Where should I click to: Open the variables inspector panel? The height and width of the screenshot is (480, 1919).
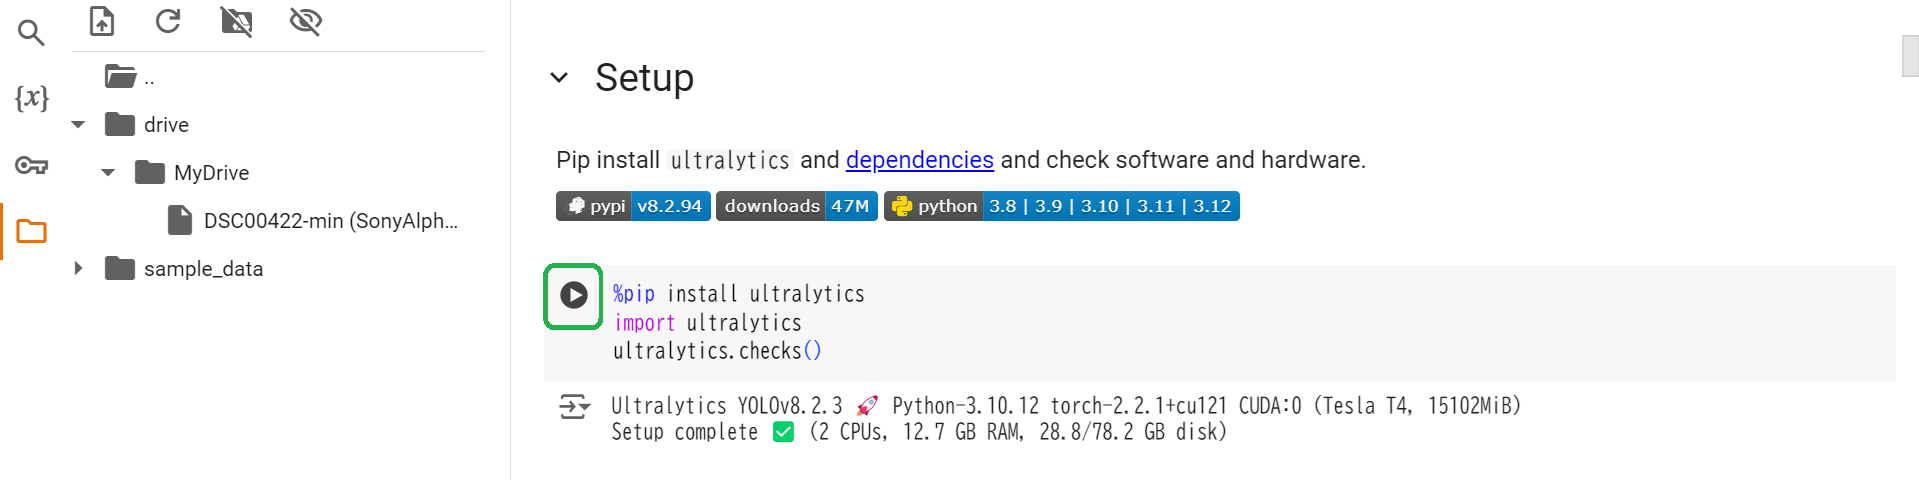coord(31,98)
